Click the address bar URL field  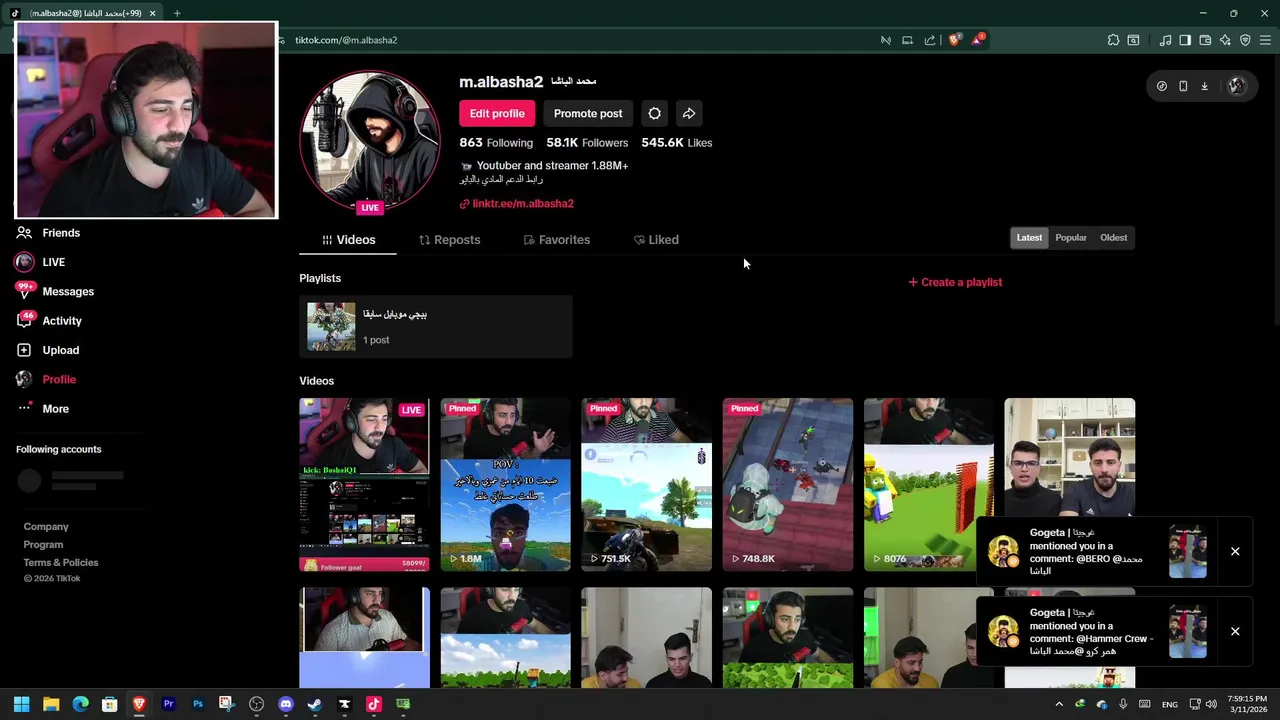tap(580, 40)
